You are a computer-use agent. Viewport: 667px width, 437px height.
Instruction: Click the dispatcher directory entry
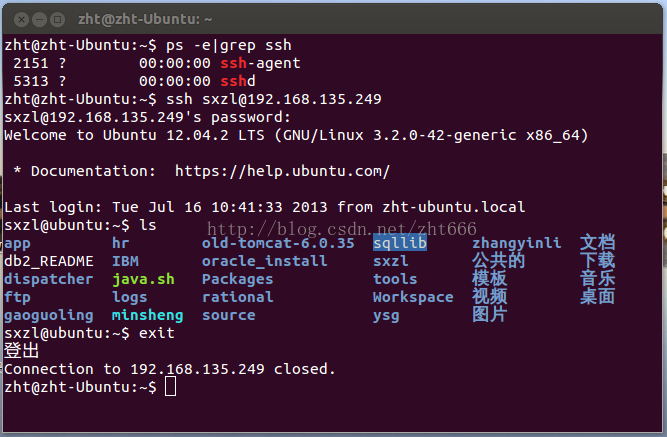point(48,279)
